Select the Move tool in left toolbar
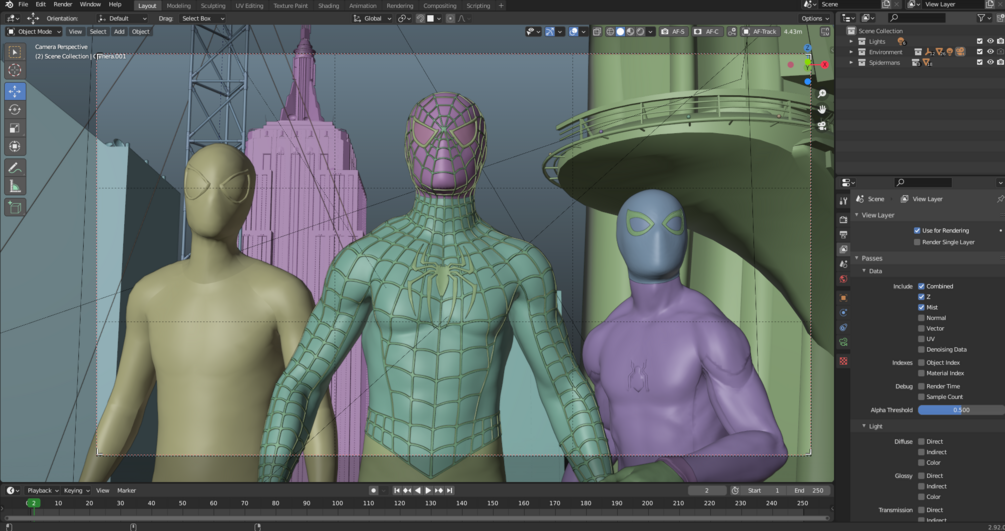Image resolution: width=1005 pixels, height=531 pixels. (x=15, y=91)
